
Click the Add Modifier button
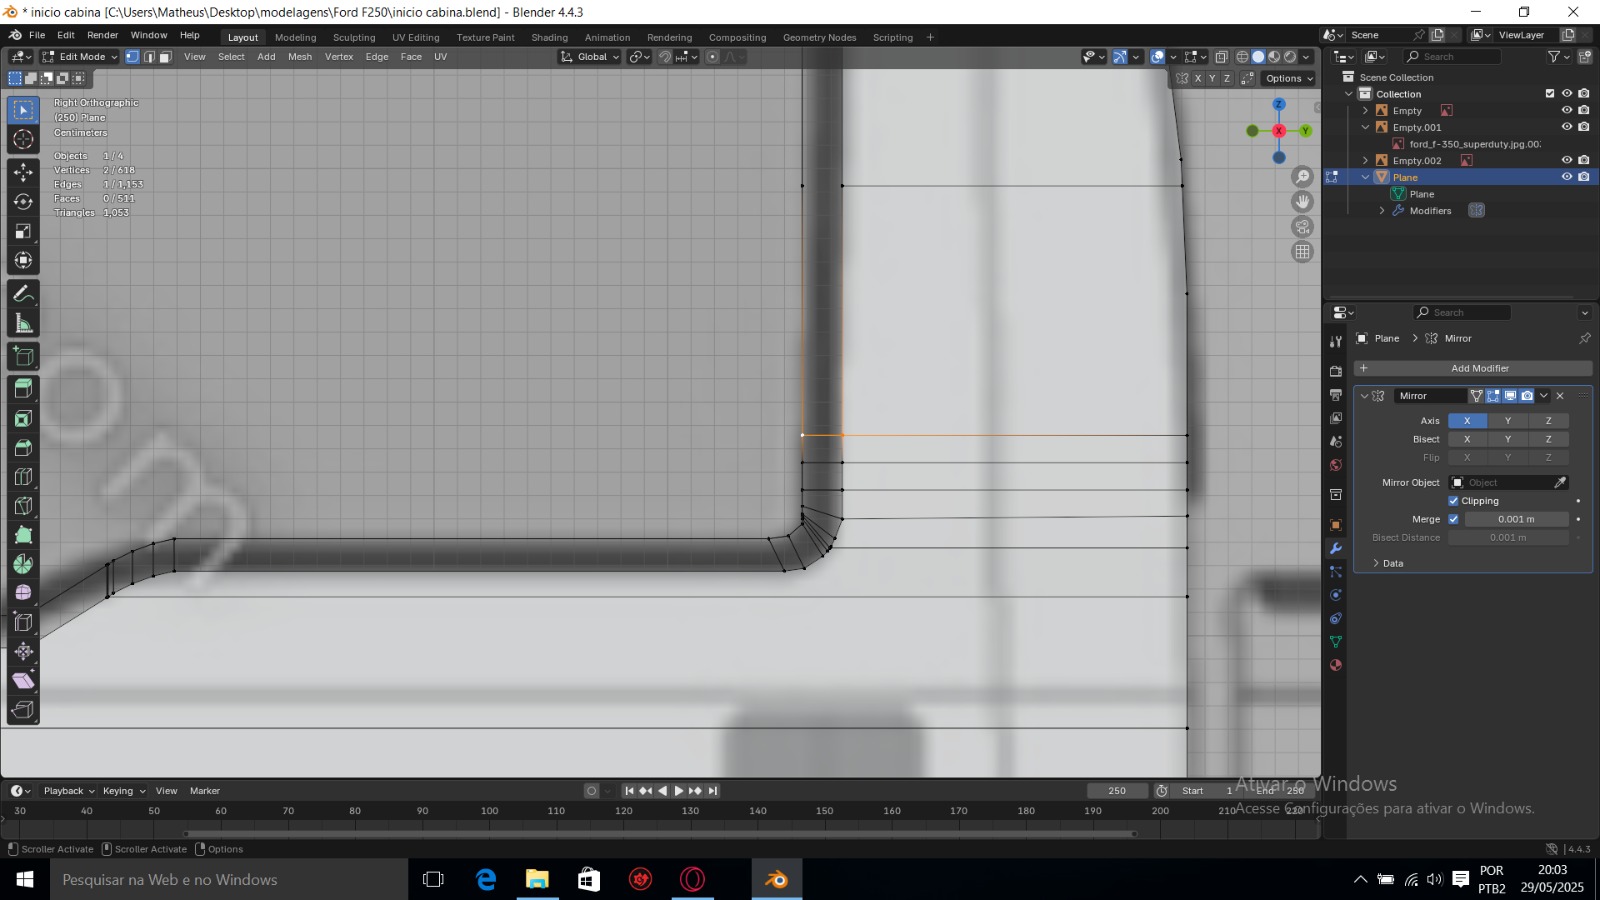(1473, 369)
